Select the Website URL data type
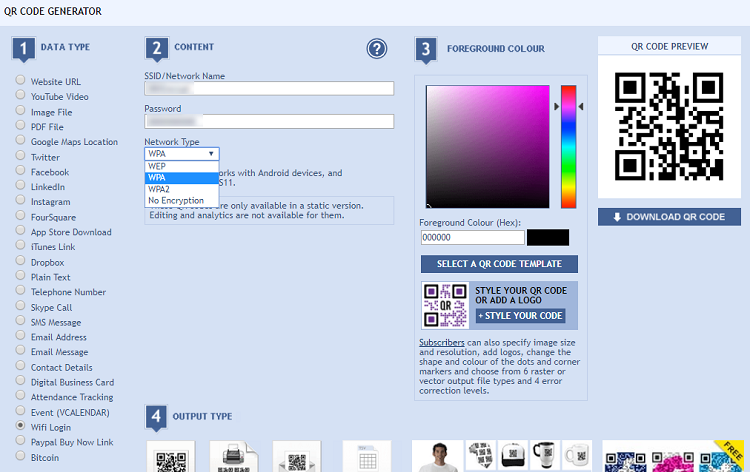The image size is (750, 472). 20,80
